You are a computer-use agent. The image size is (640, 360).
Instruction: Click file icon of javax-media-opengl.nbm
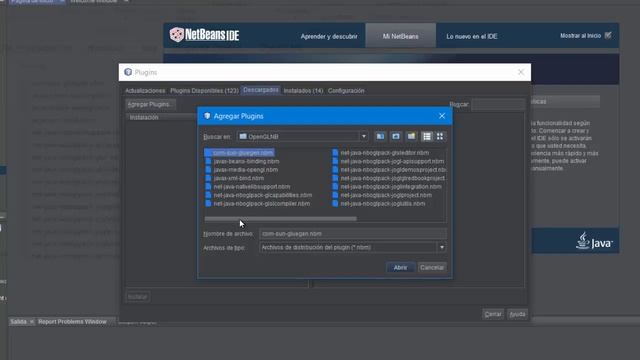point(208,170)
